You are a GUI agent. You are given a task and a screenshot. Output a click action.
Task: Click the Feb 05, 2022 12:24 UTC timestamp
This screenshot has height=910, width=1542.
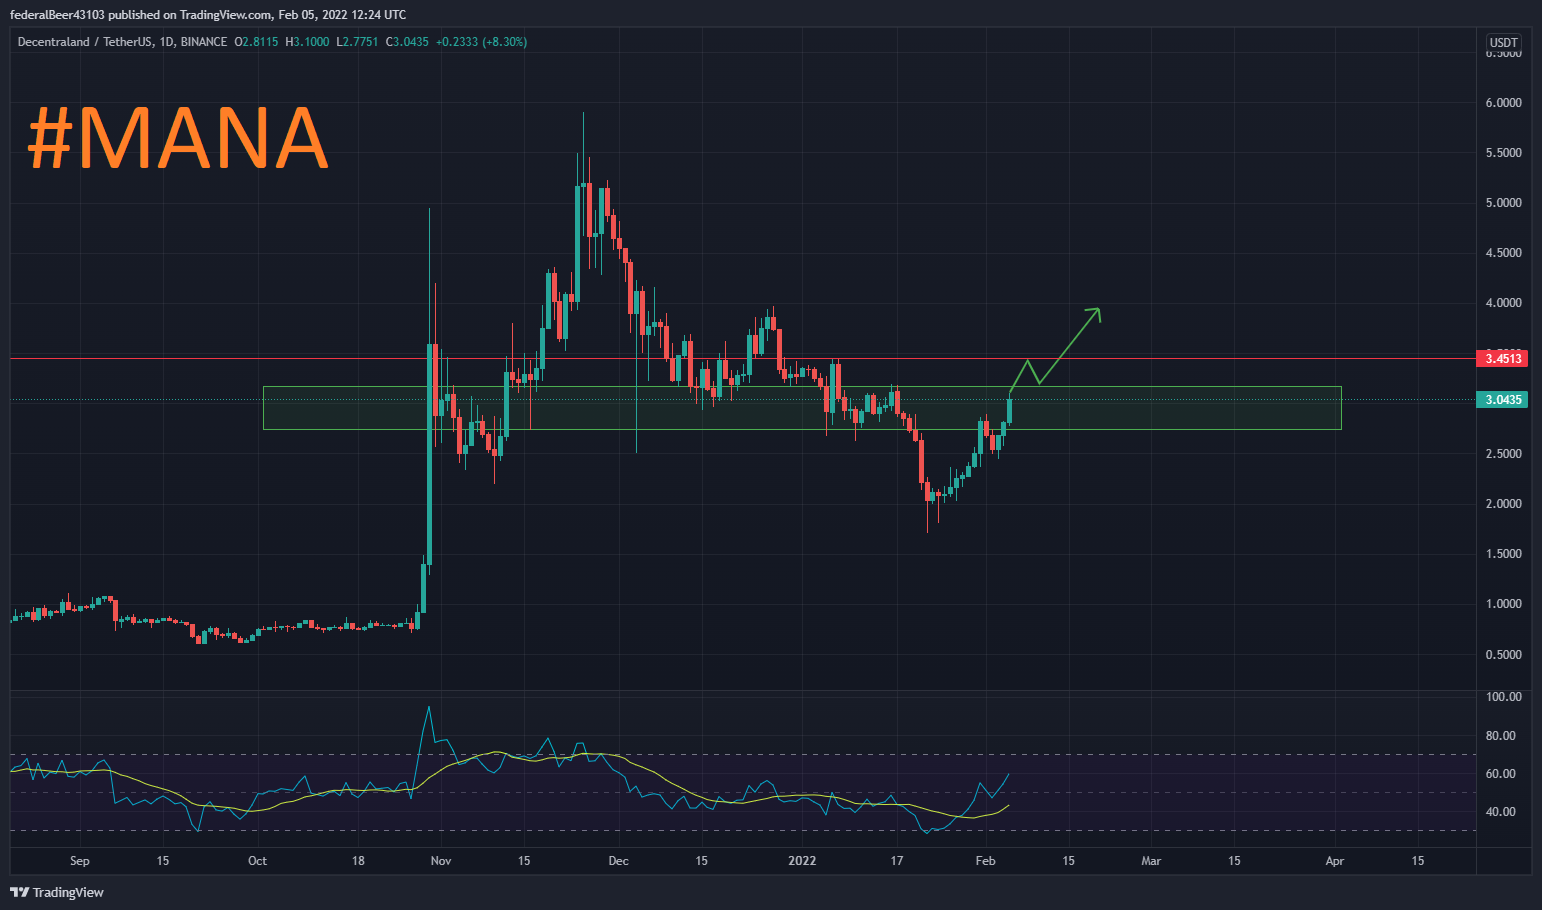click(x=342, y=15)
